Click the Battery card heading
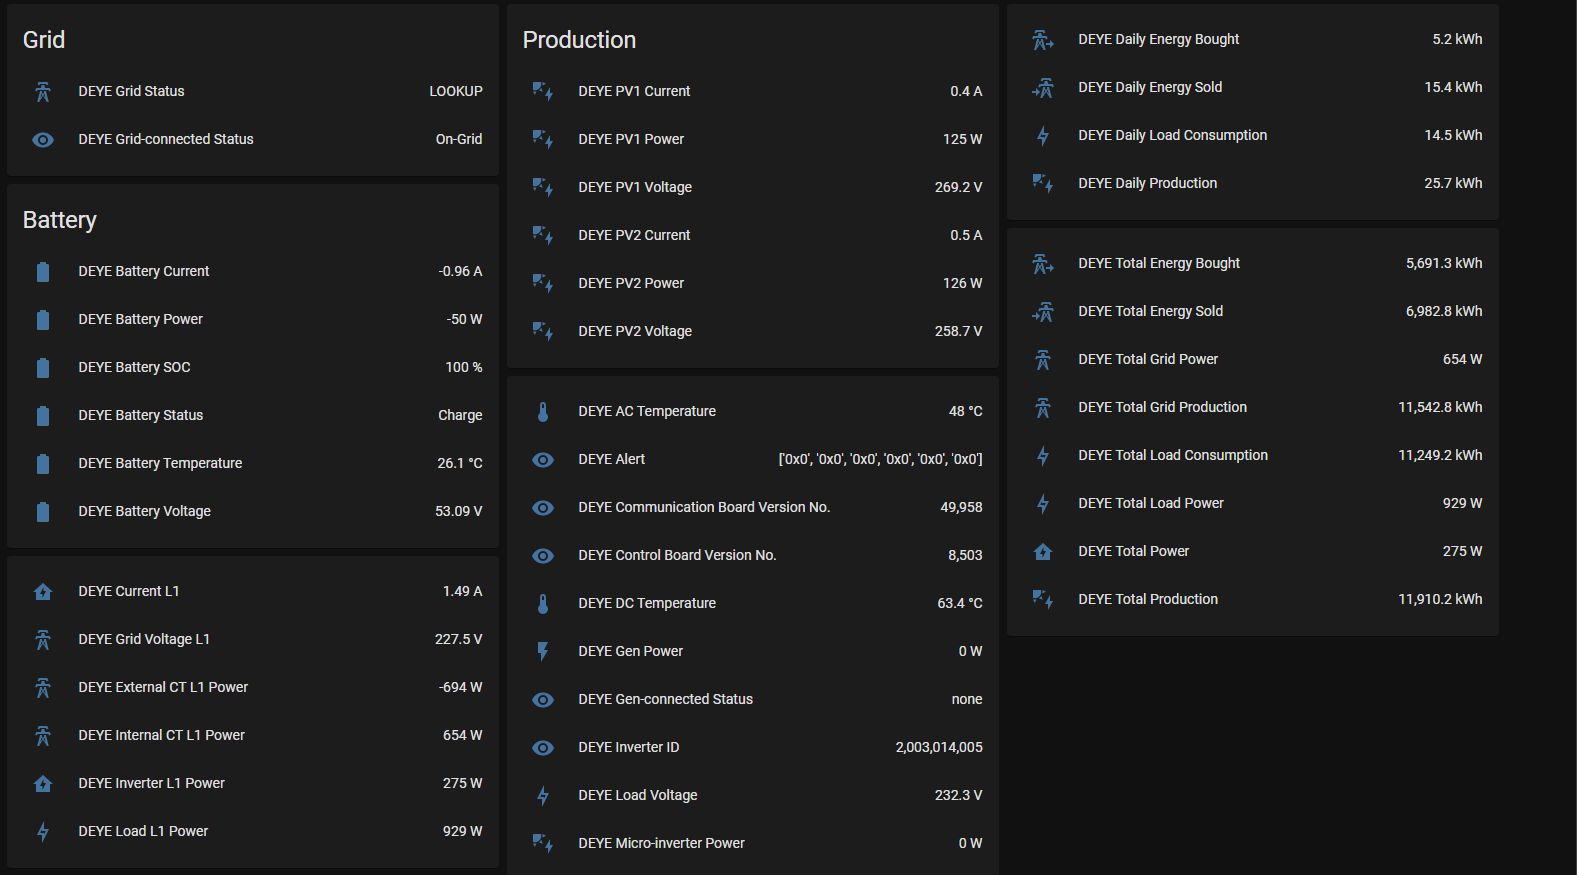1577x875 pixels. [60, 220]
